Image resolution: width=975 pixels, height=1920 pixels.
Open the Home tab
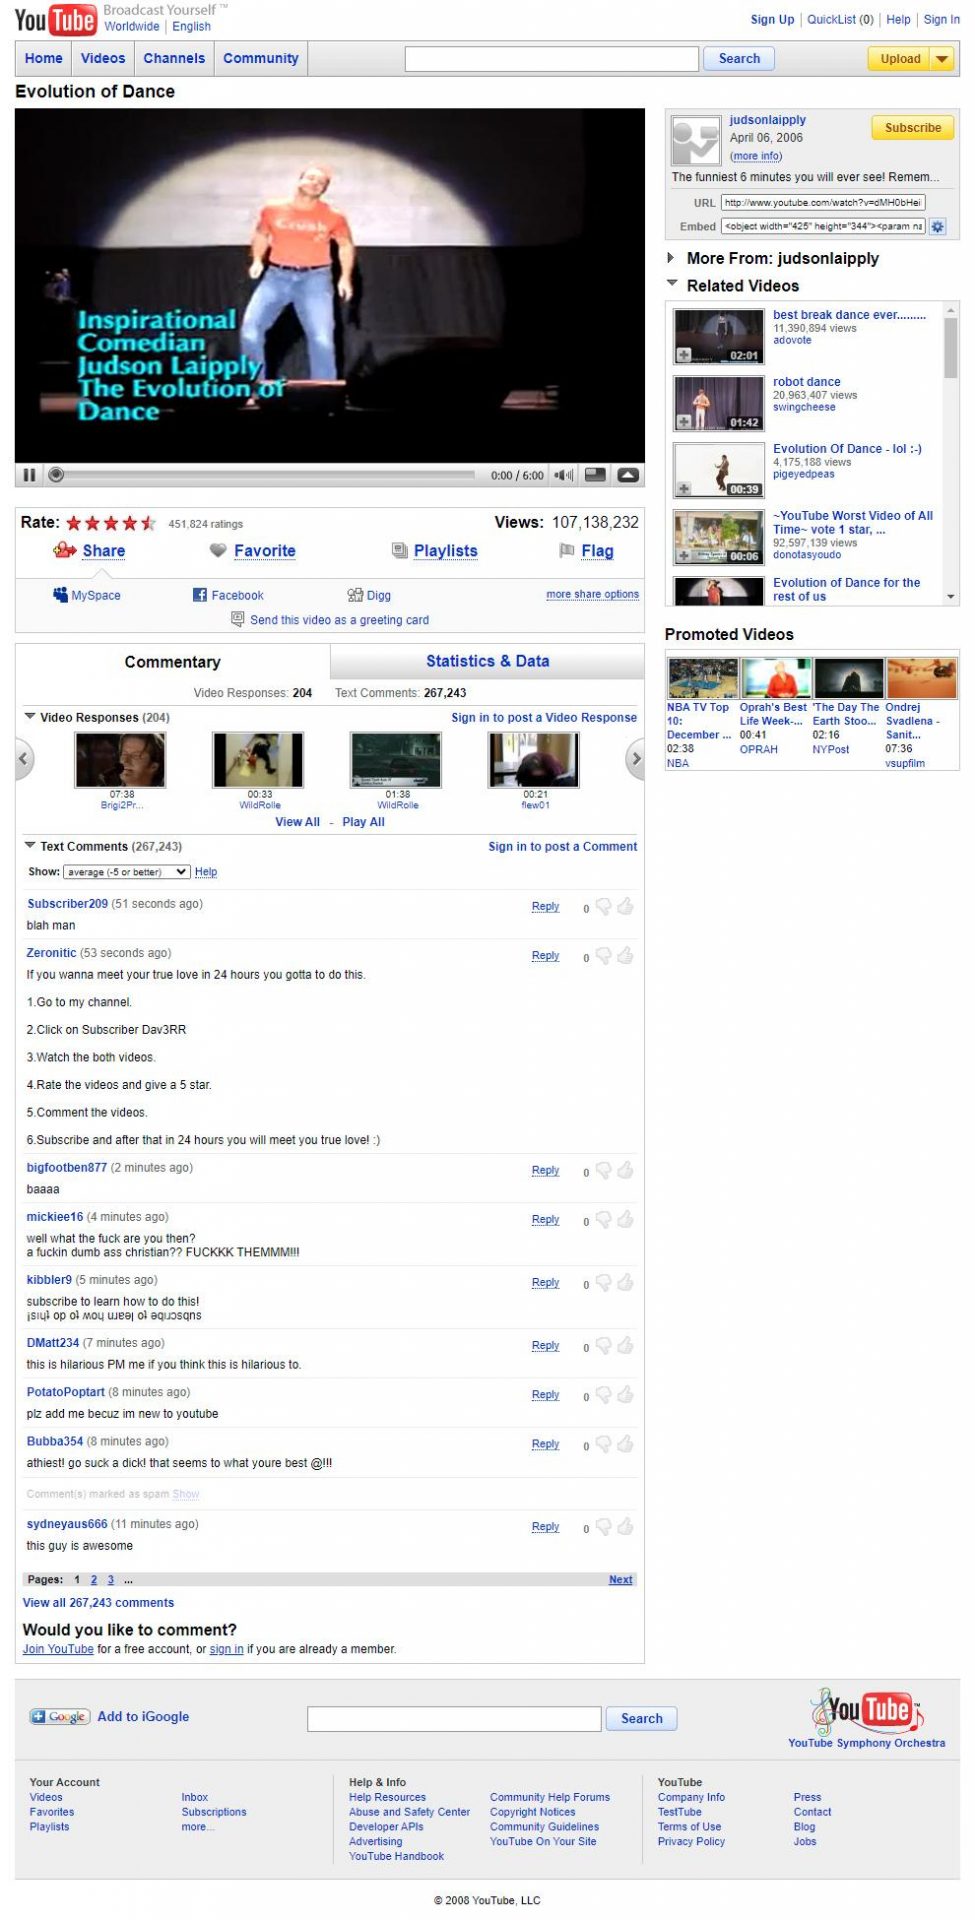click(x=43, y=59)
